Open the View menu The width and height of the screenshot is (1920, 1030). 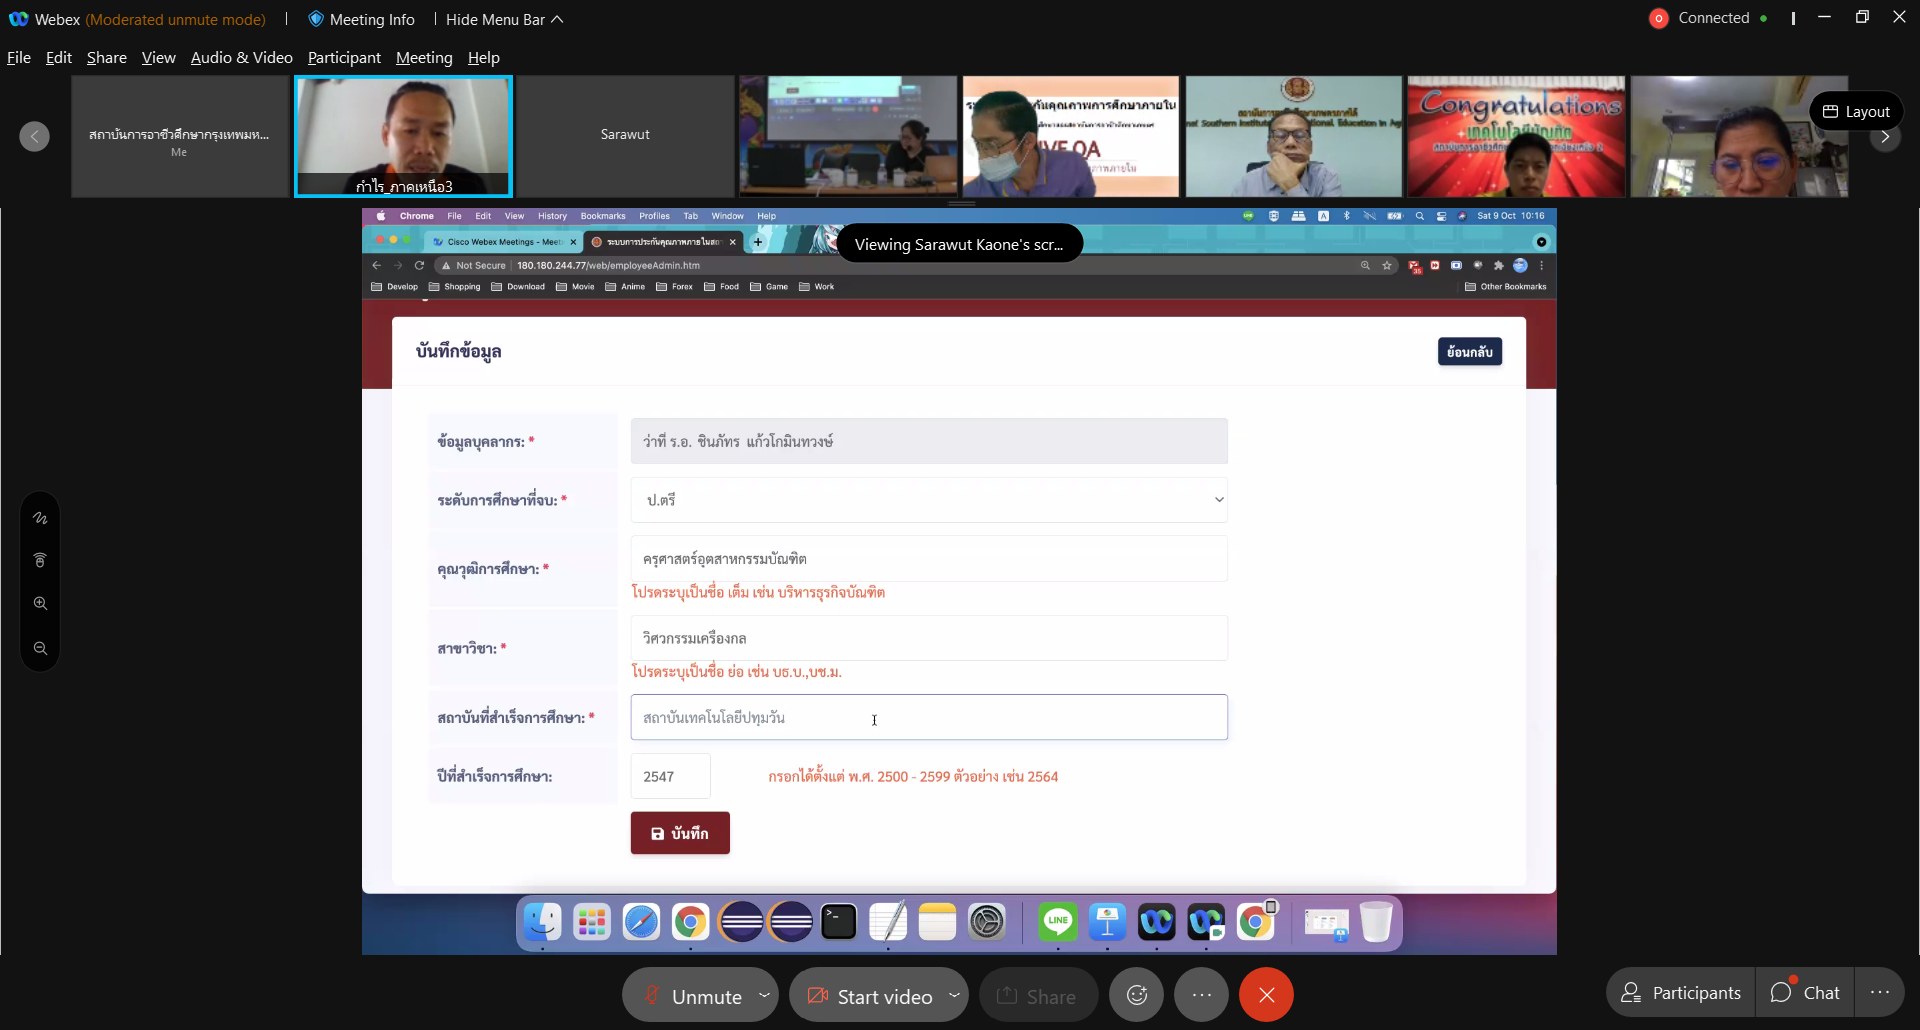tap(158, 58)
